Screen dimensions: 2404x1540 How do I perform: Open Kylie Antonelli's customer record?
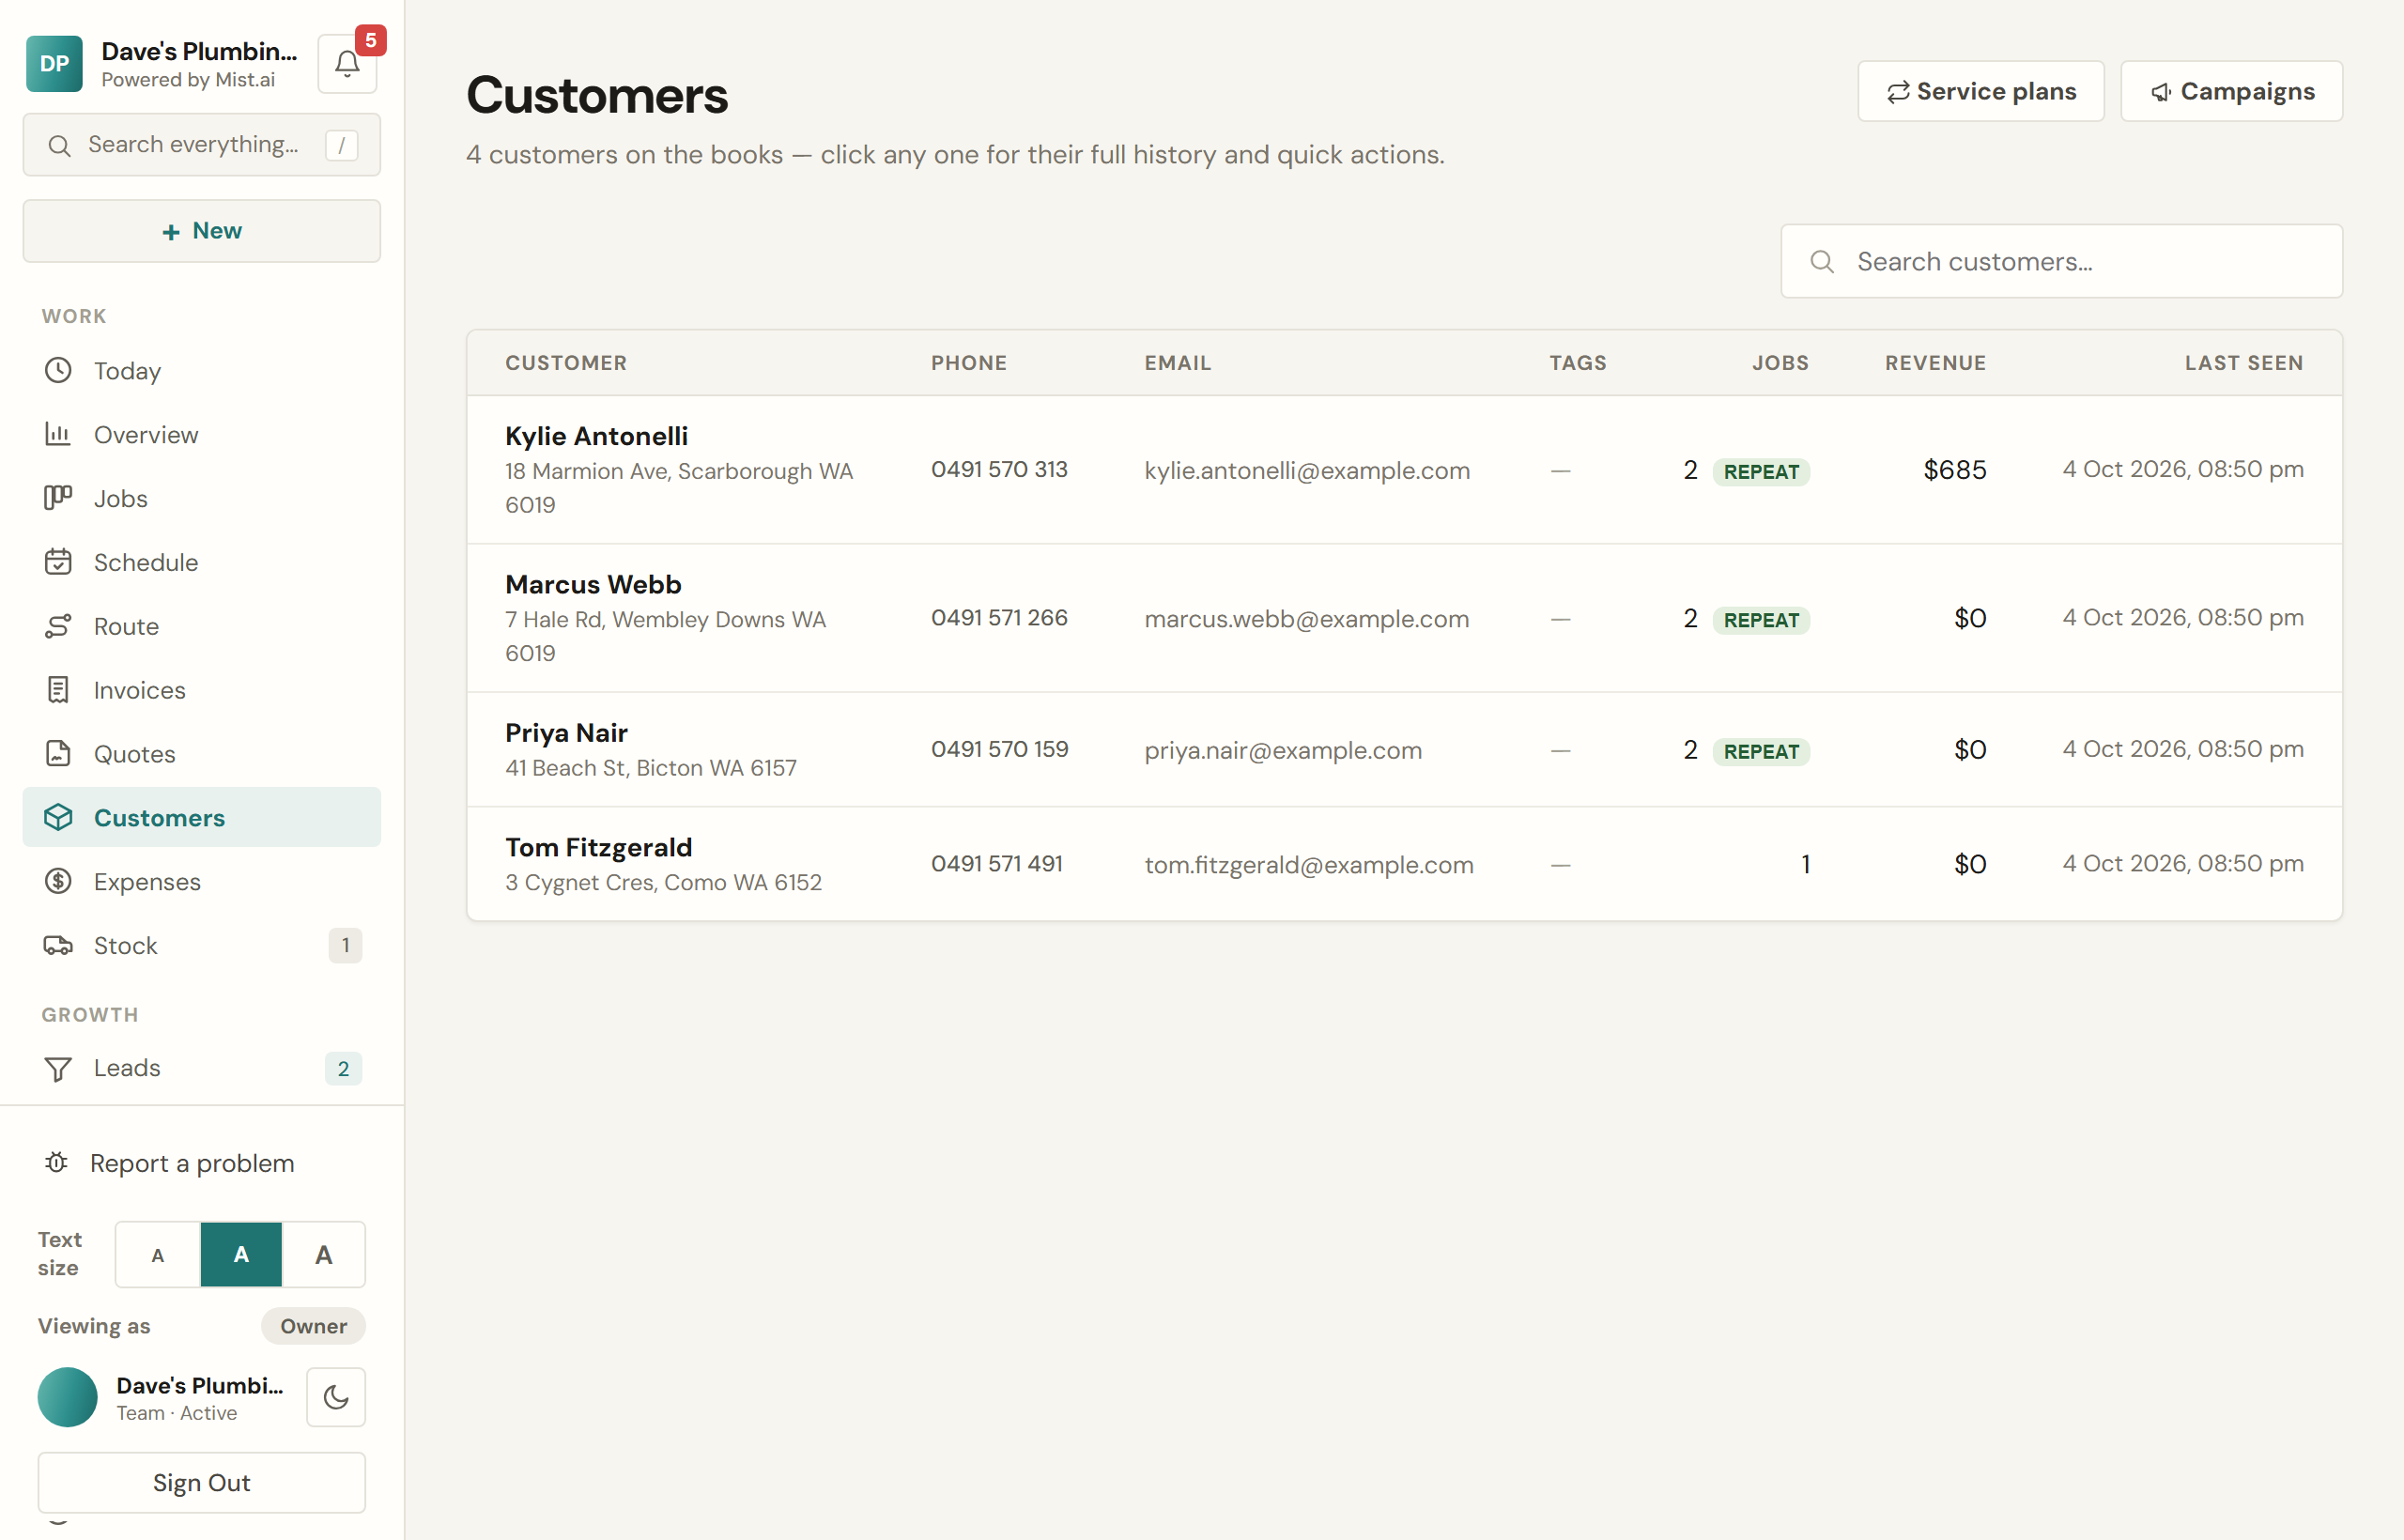[1404, 470]
